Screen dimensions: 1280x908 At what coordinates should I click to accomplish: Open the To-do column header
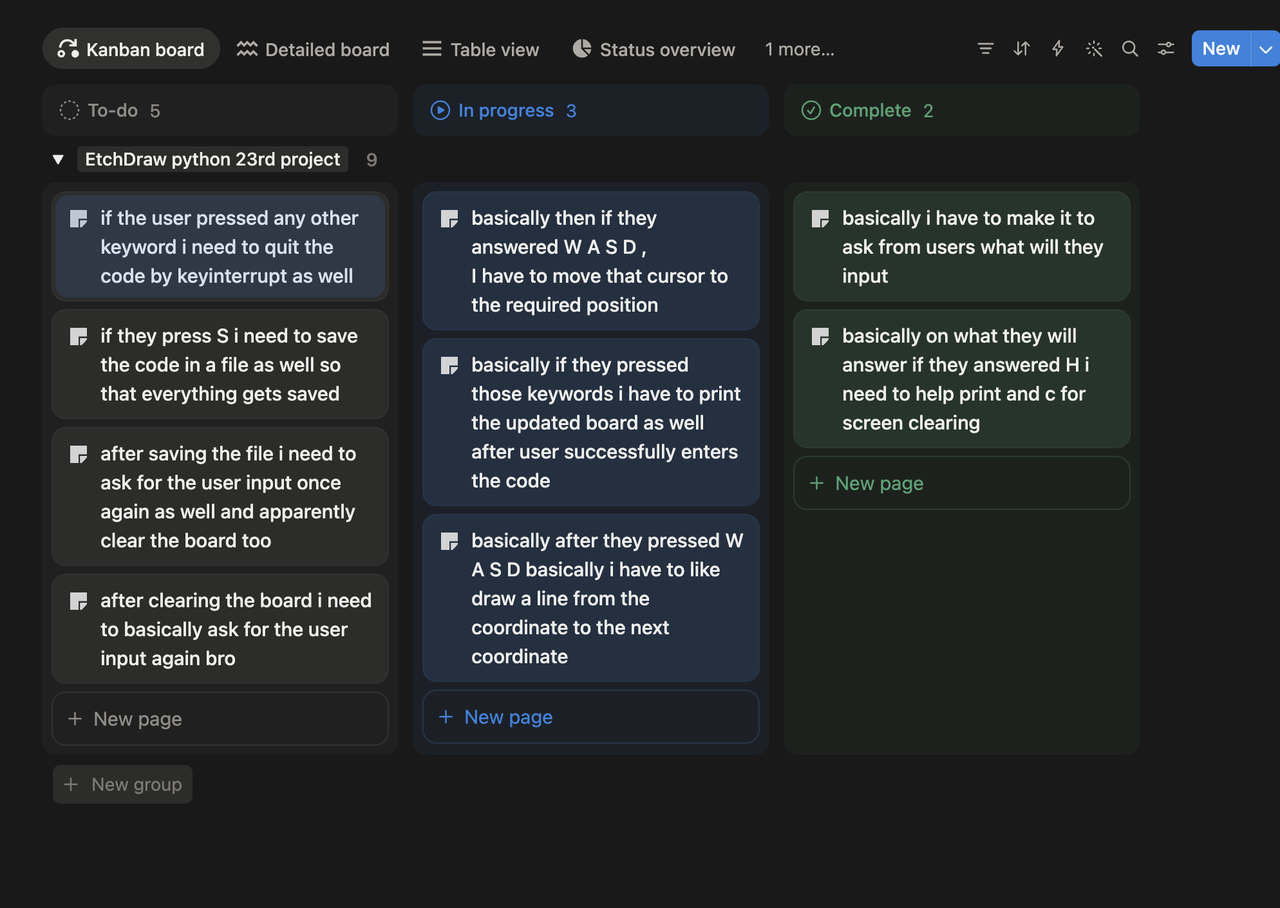tap(220, 110)
